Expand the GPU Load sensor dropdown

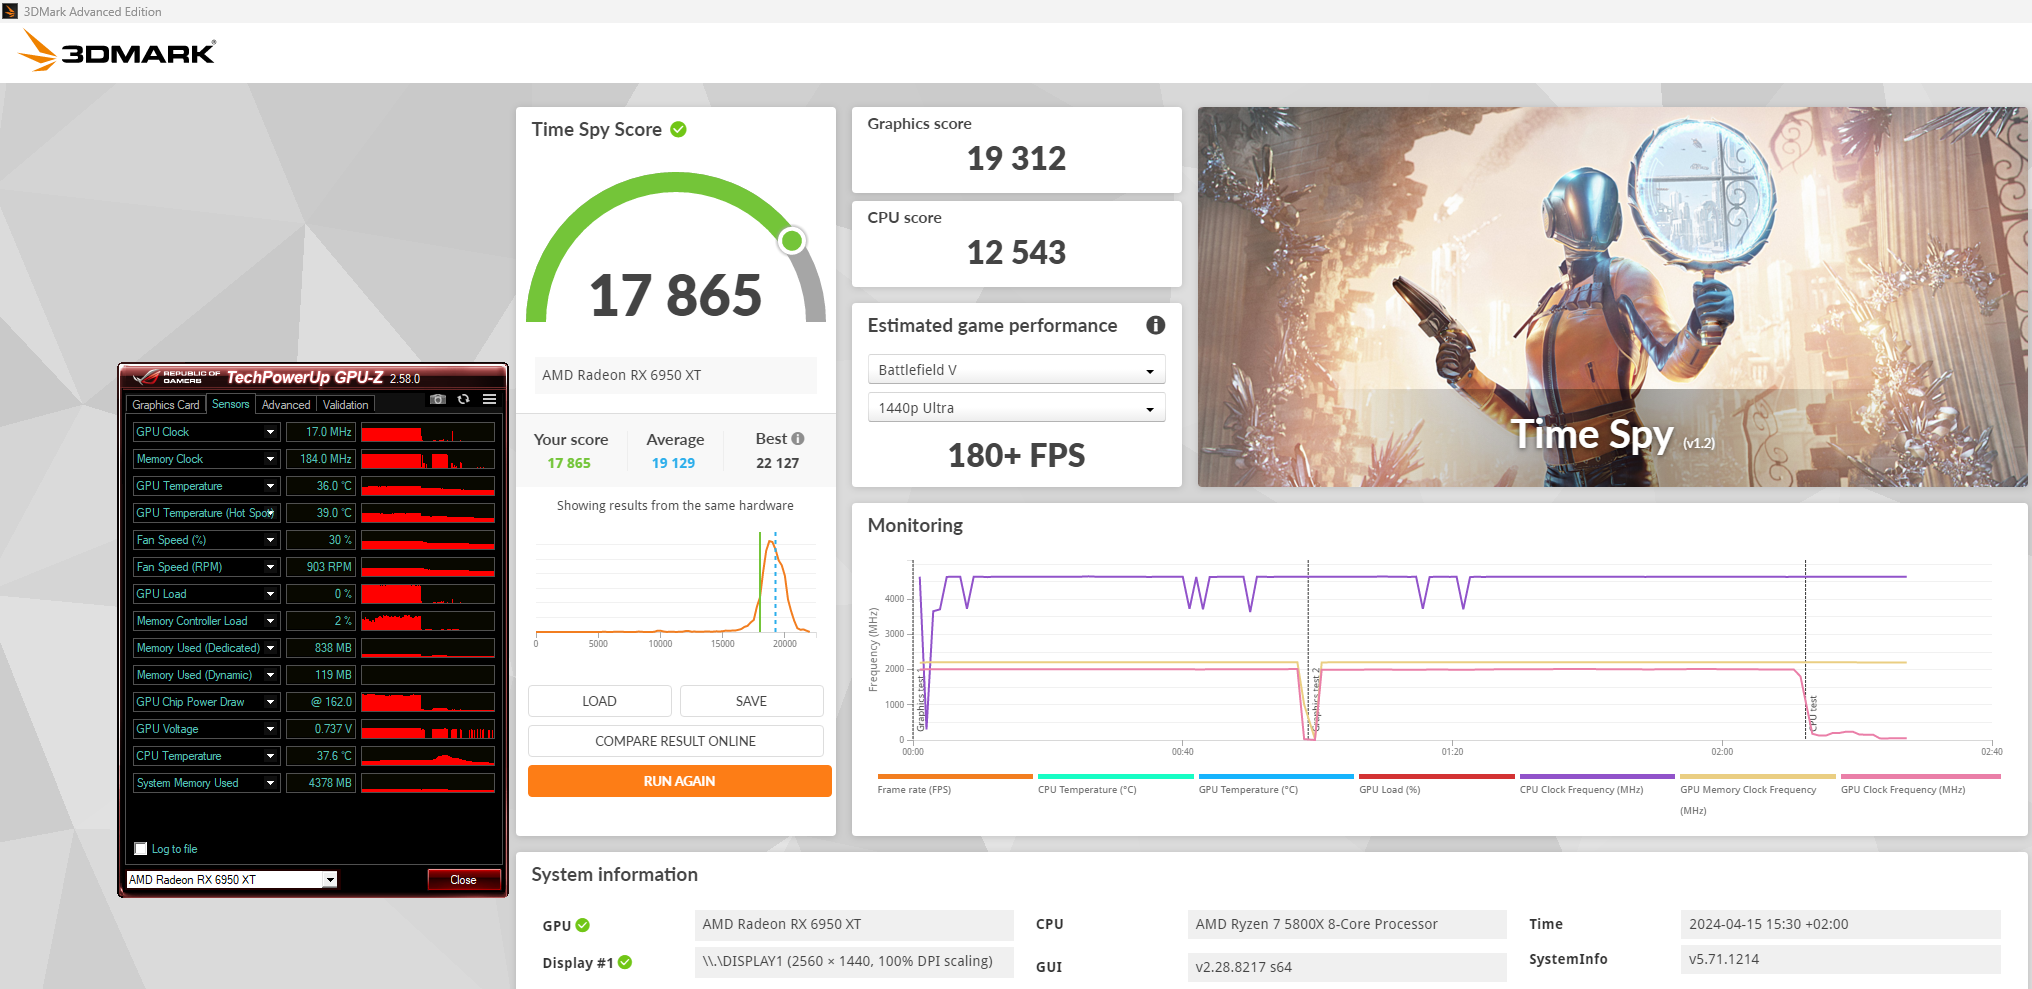[270, 594]
